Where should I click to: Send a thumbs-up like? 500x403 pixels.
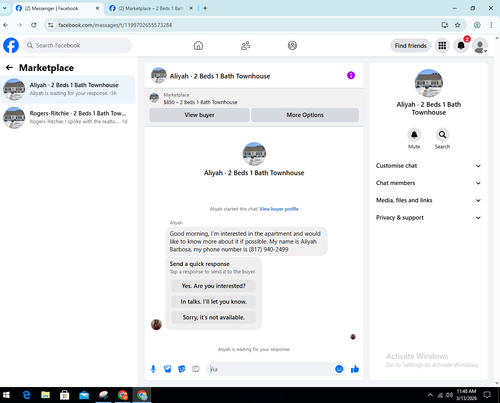coord(355,369)
